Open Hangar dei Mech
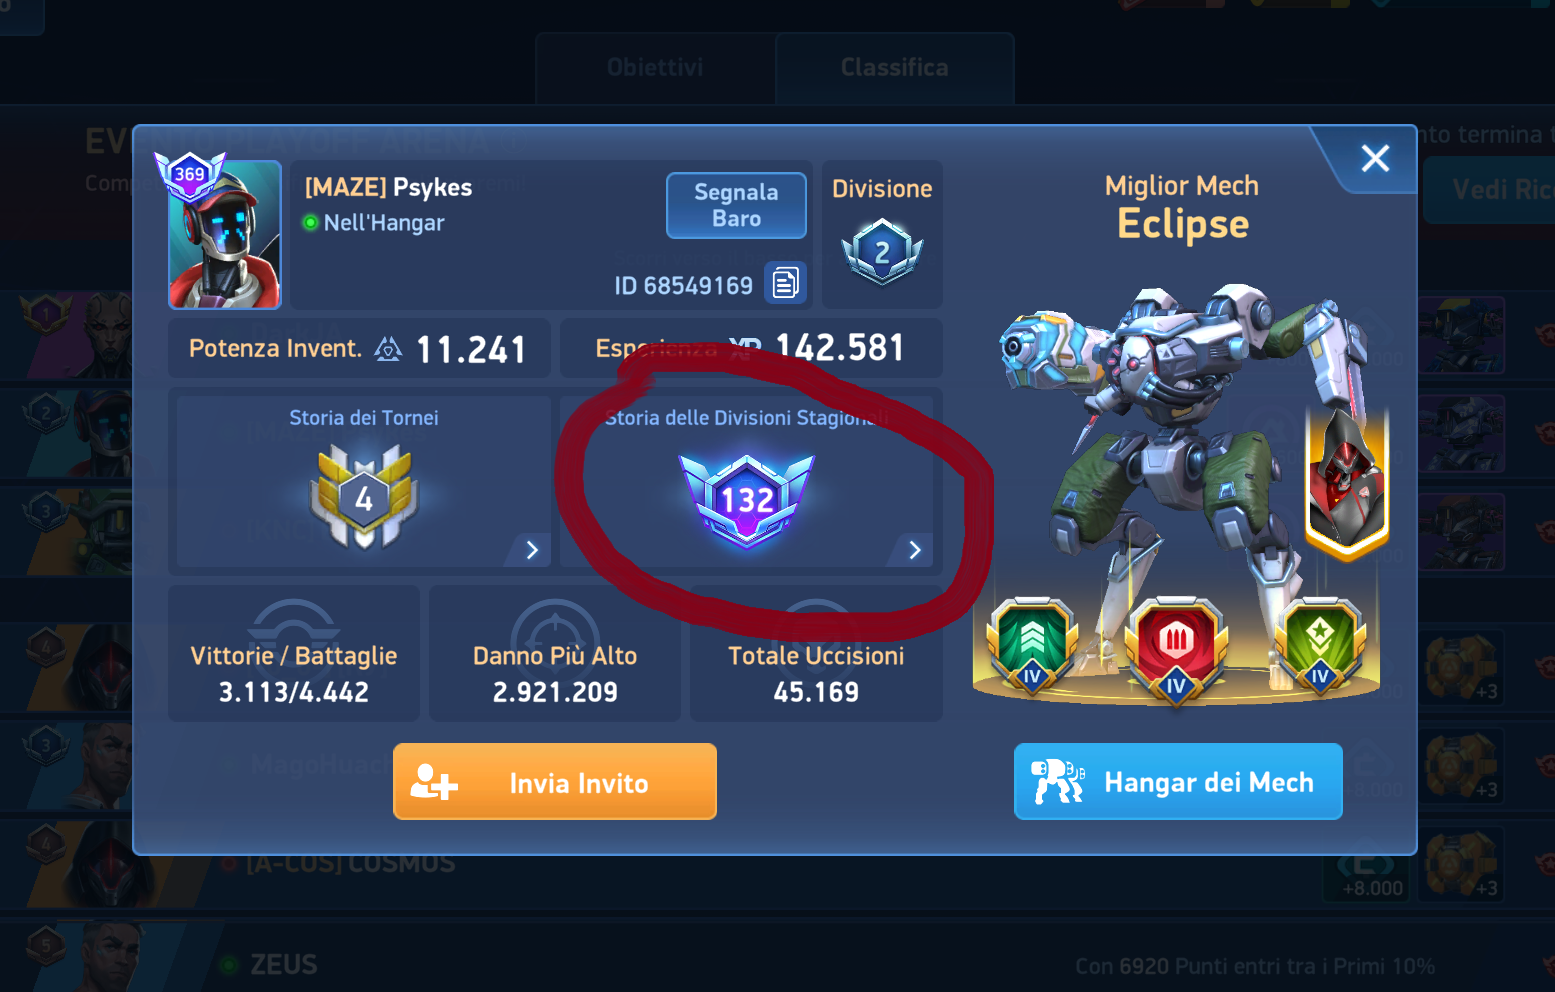Screen dimensions: 1555x992 click(1178, 782)
